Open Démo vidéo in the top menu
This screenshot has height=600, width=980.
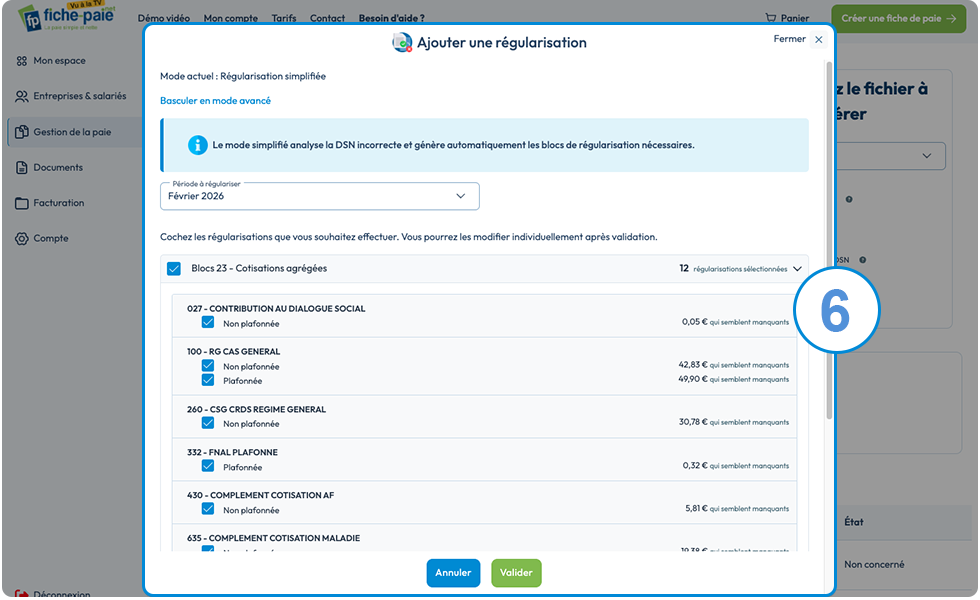164,18
